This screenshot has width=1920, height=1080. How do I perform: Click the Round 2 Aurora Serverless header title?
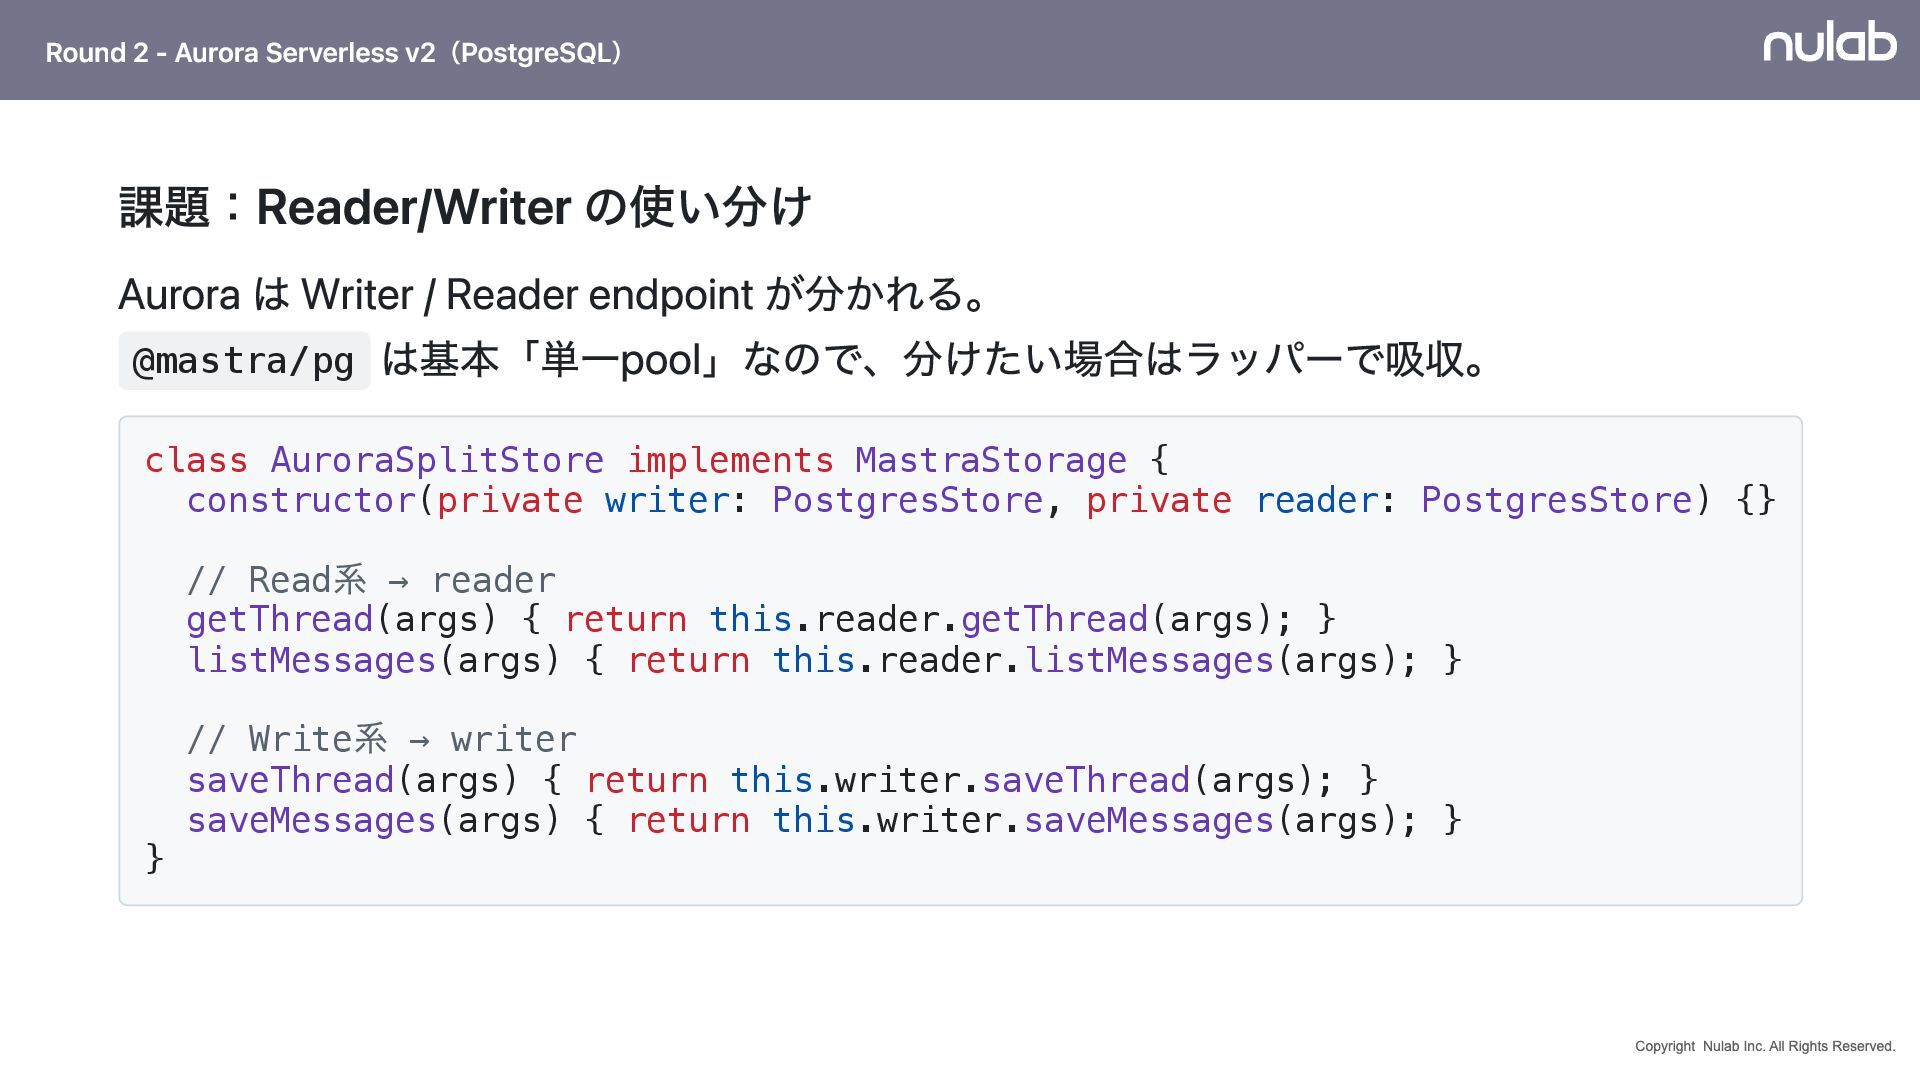tap(334, 53)
